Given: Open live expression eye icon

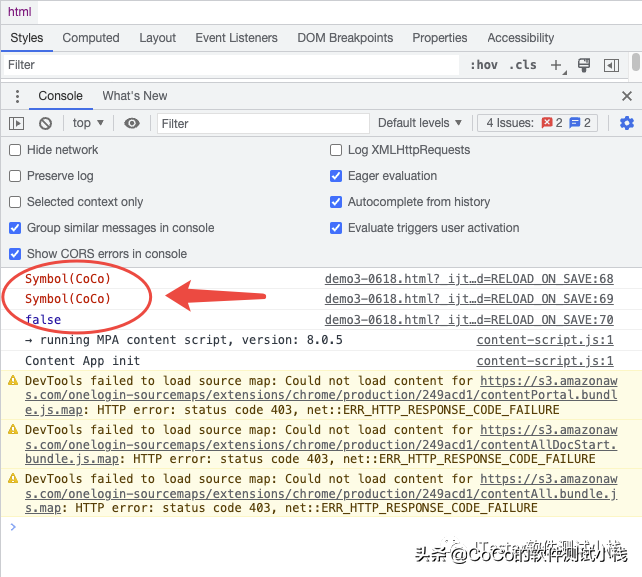Looking at the screenshot, I should coord(132,123).
